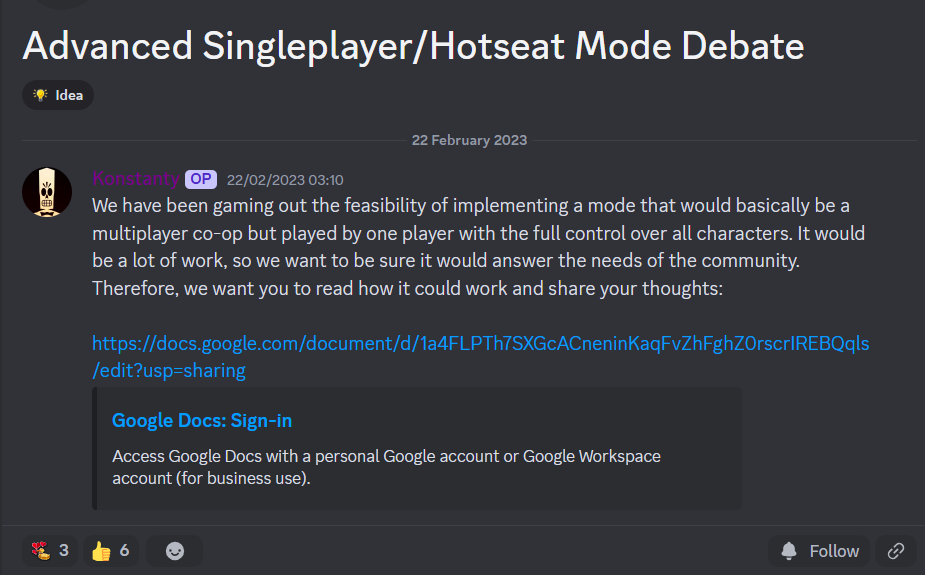Image resolution: width=925 pixels, height=575 pixels.
Task: Click the Advanced Singleplayer/Hotseat Mode Debate title
Action: (413, 46)
